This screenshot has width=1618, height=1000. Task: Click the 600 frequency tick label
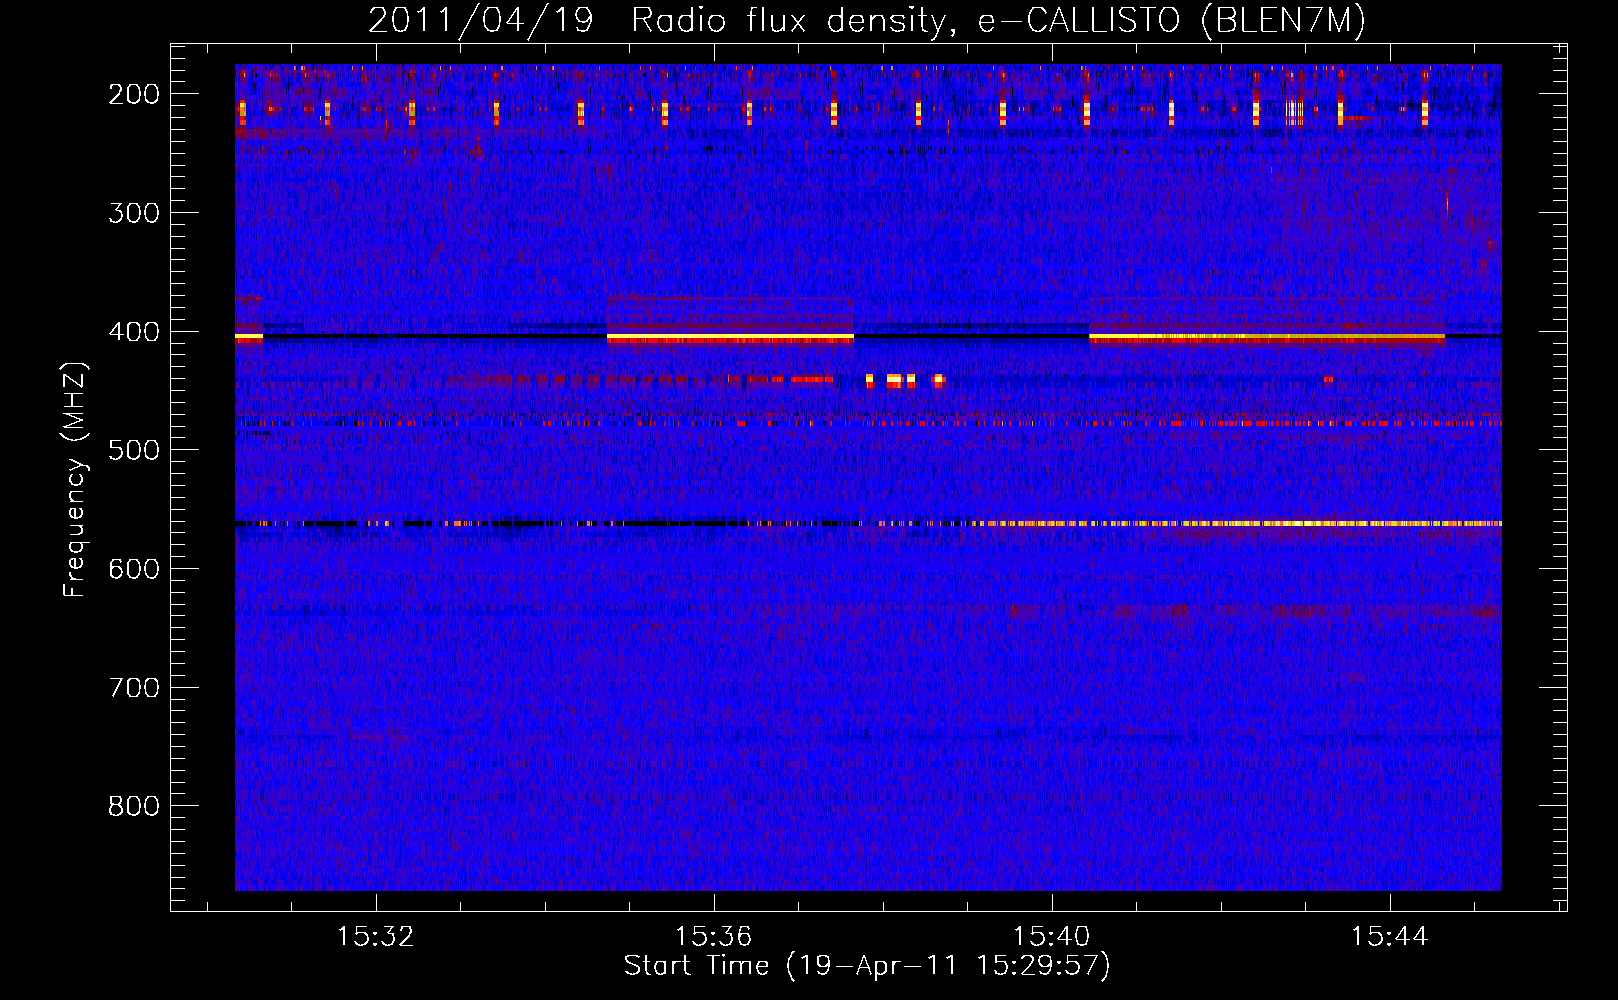tap(134, 569)
